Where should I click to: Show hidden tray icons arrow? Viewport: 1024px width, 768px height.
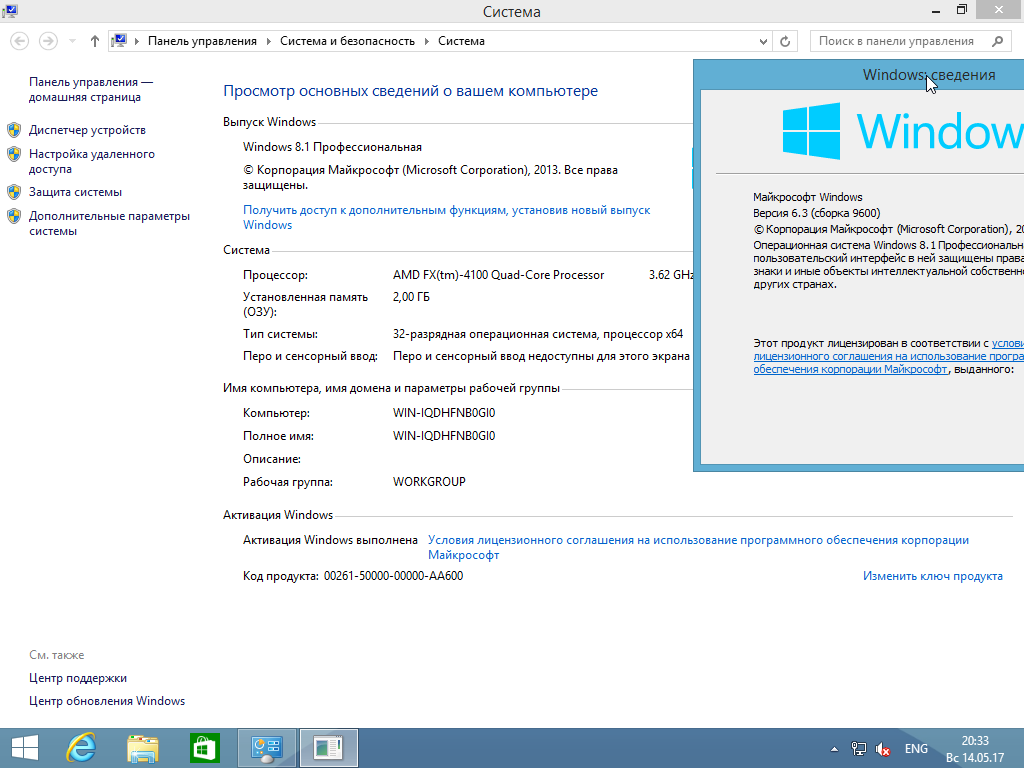(834, 749)
